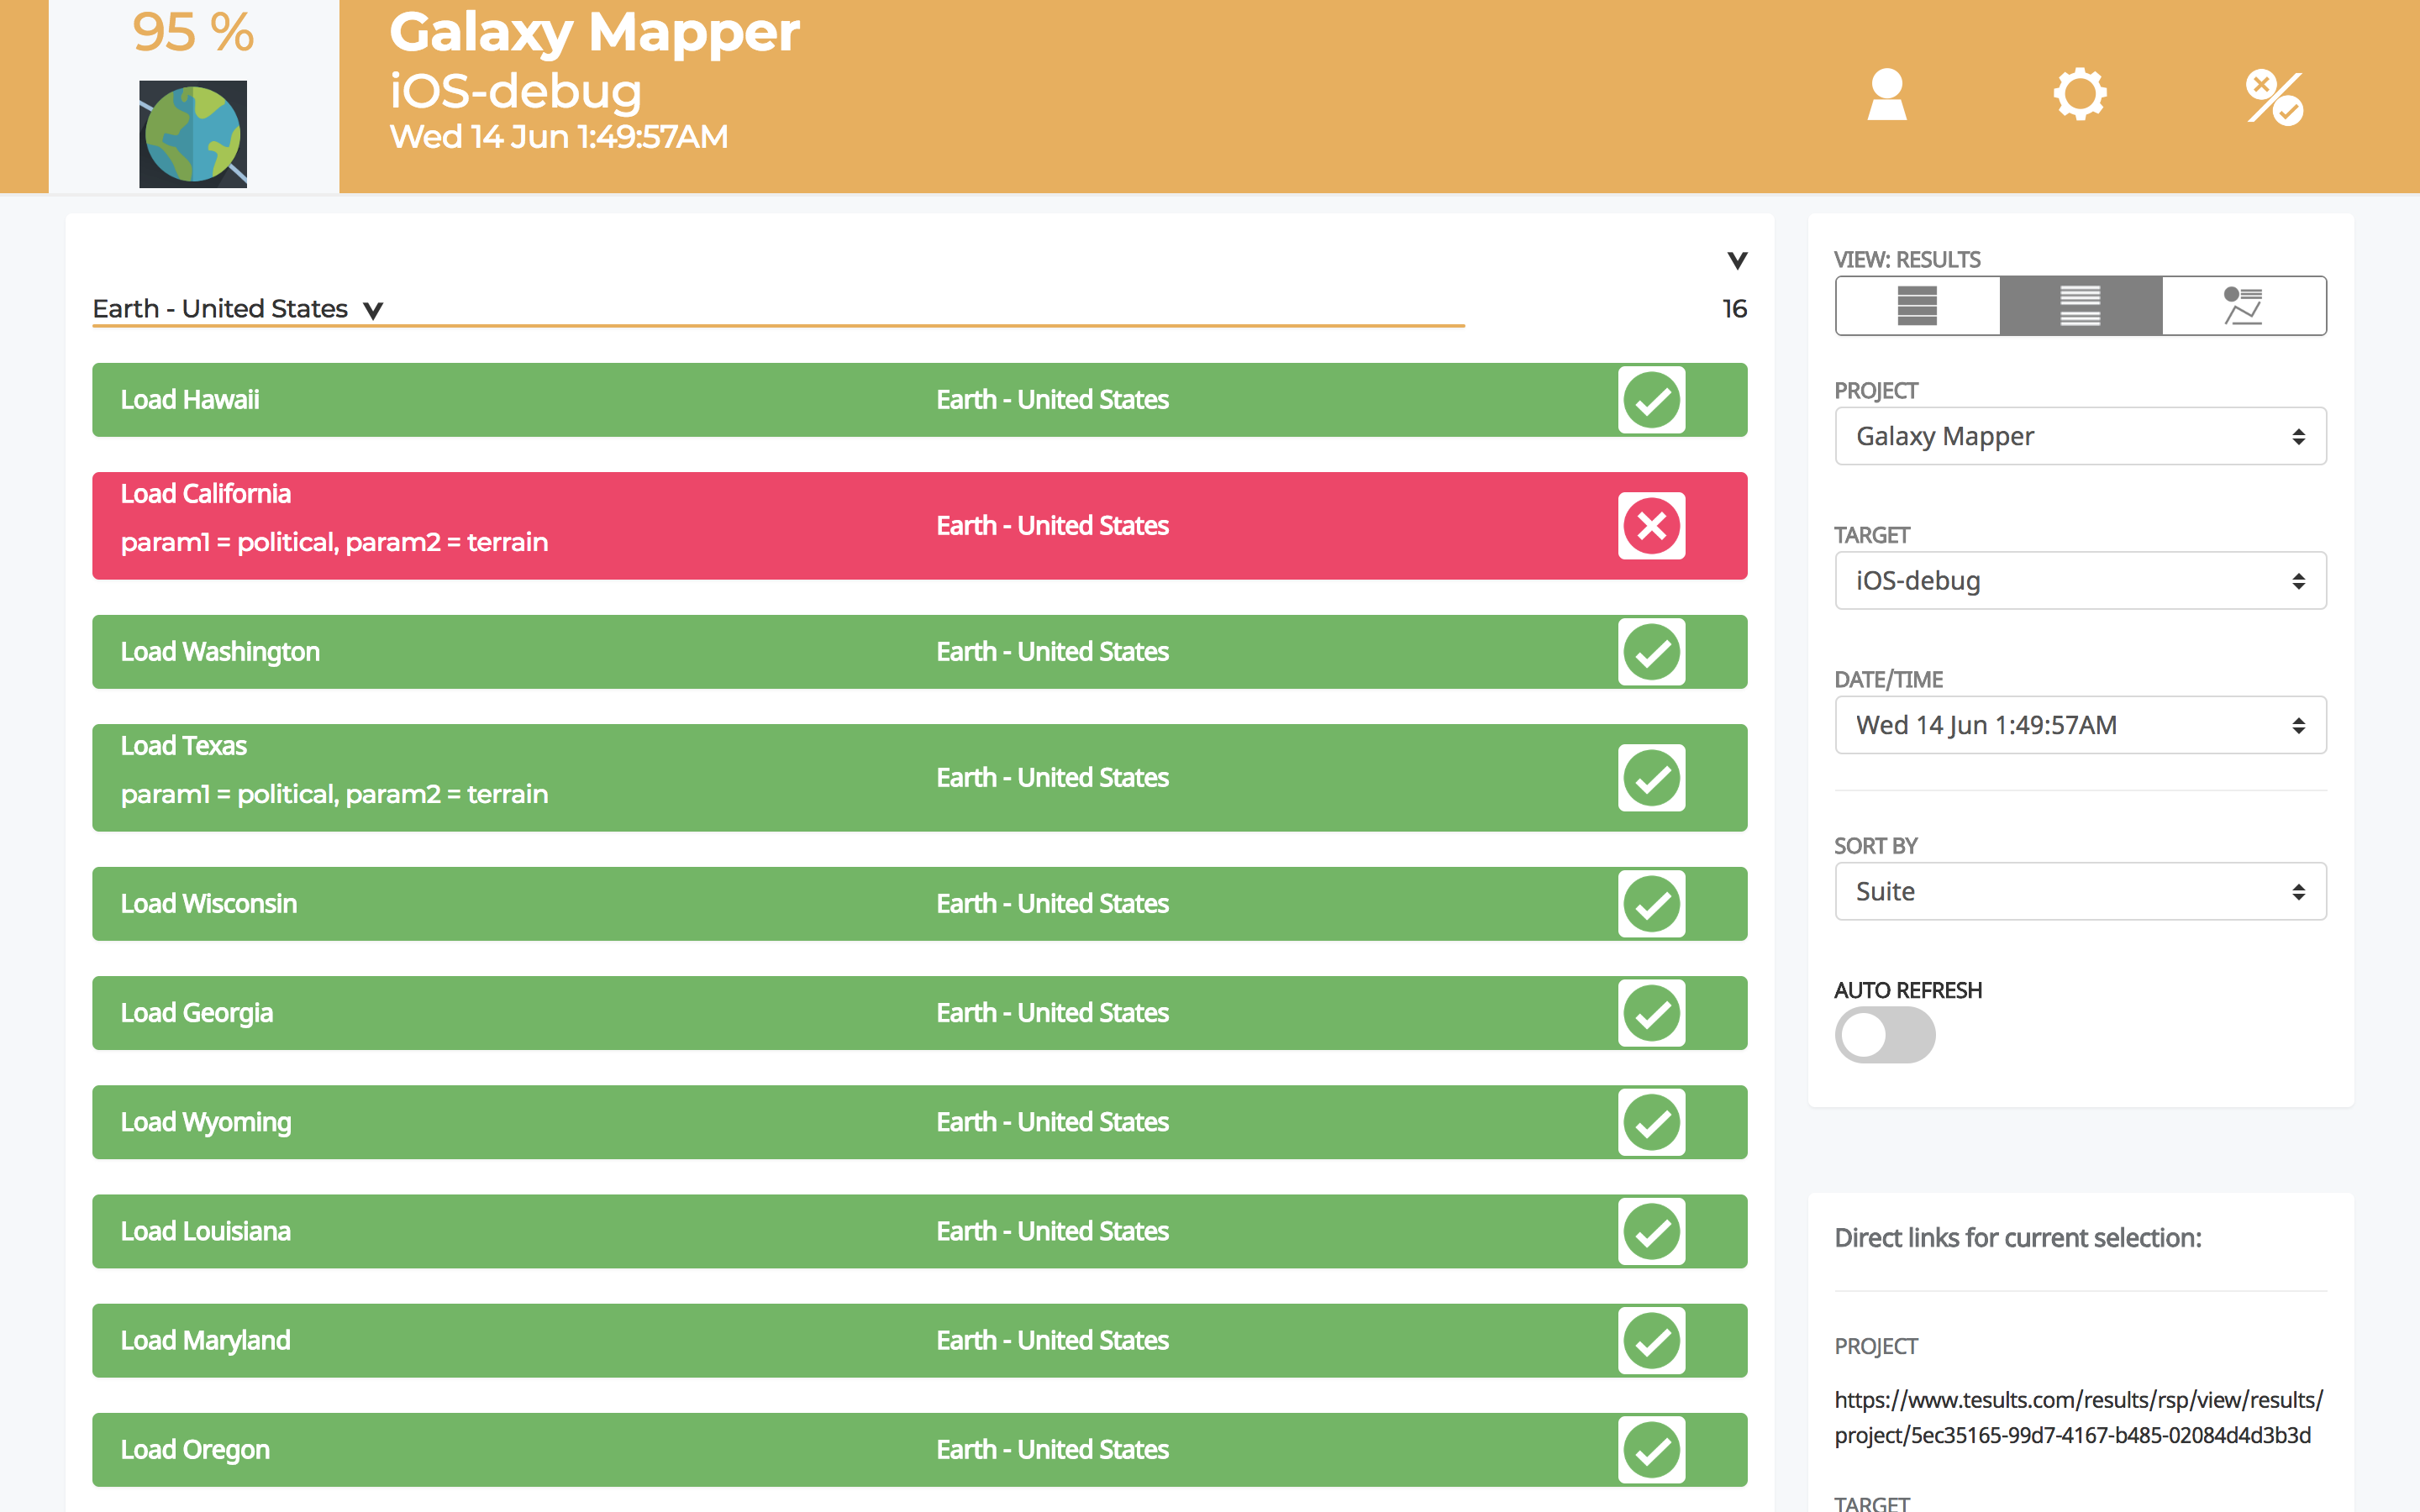Click the pass check icon on Load Texas
Screen dimensions: 2420x1512
[1651, 778]
